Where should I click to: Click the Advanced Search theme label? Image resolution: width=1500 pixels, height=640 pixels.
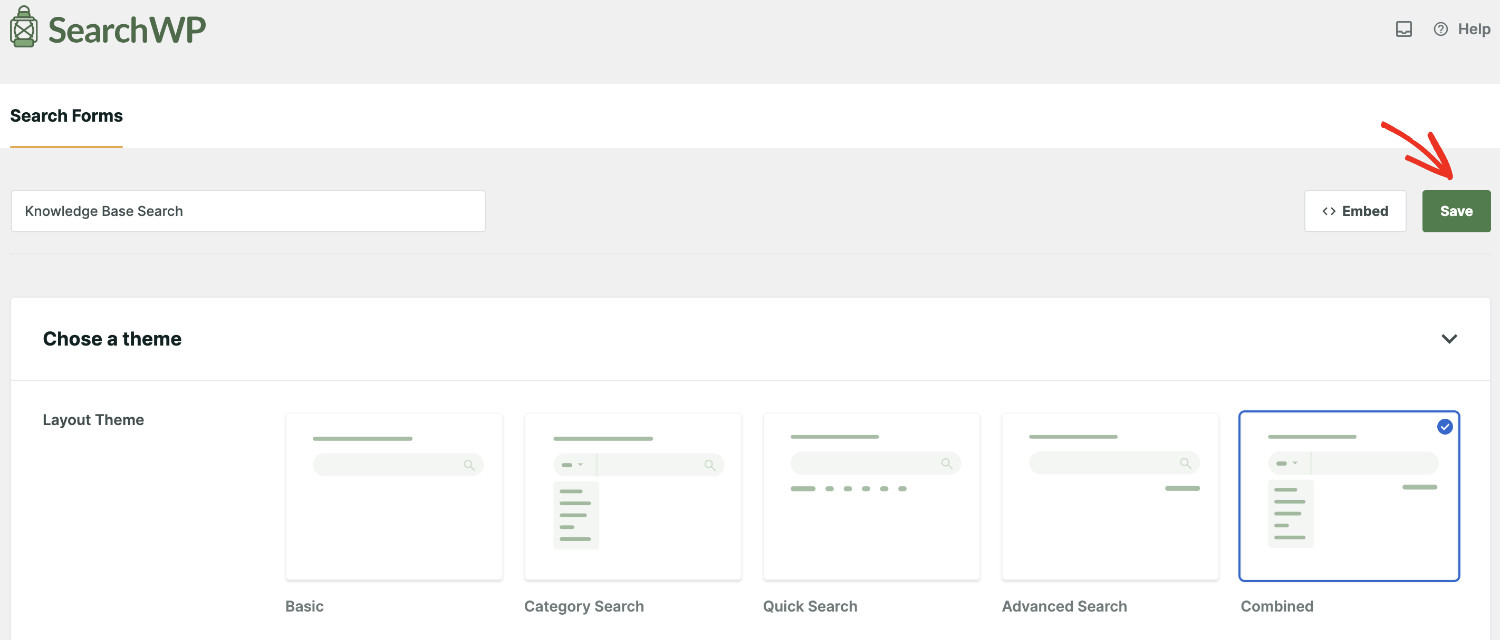pyautogui.click(x=1064, y=606)
